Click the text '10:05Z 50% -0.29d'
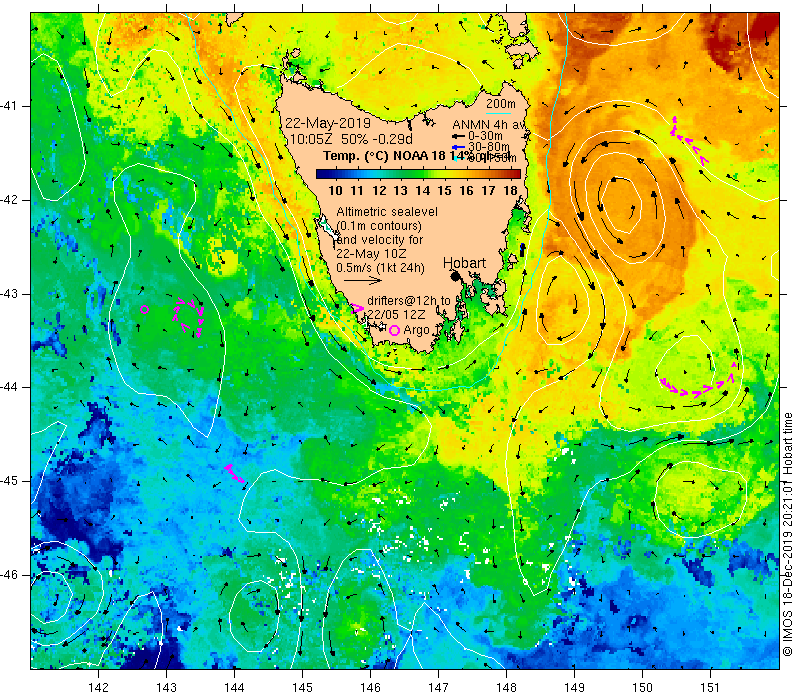Screen dimensions: 800x700 (351, 139)
